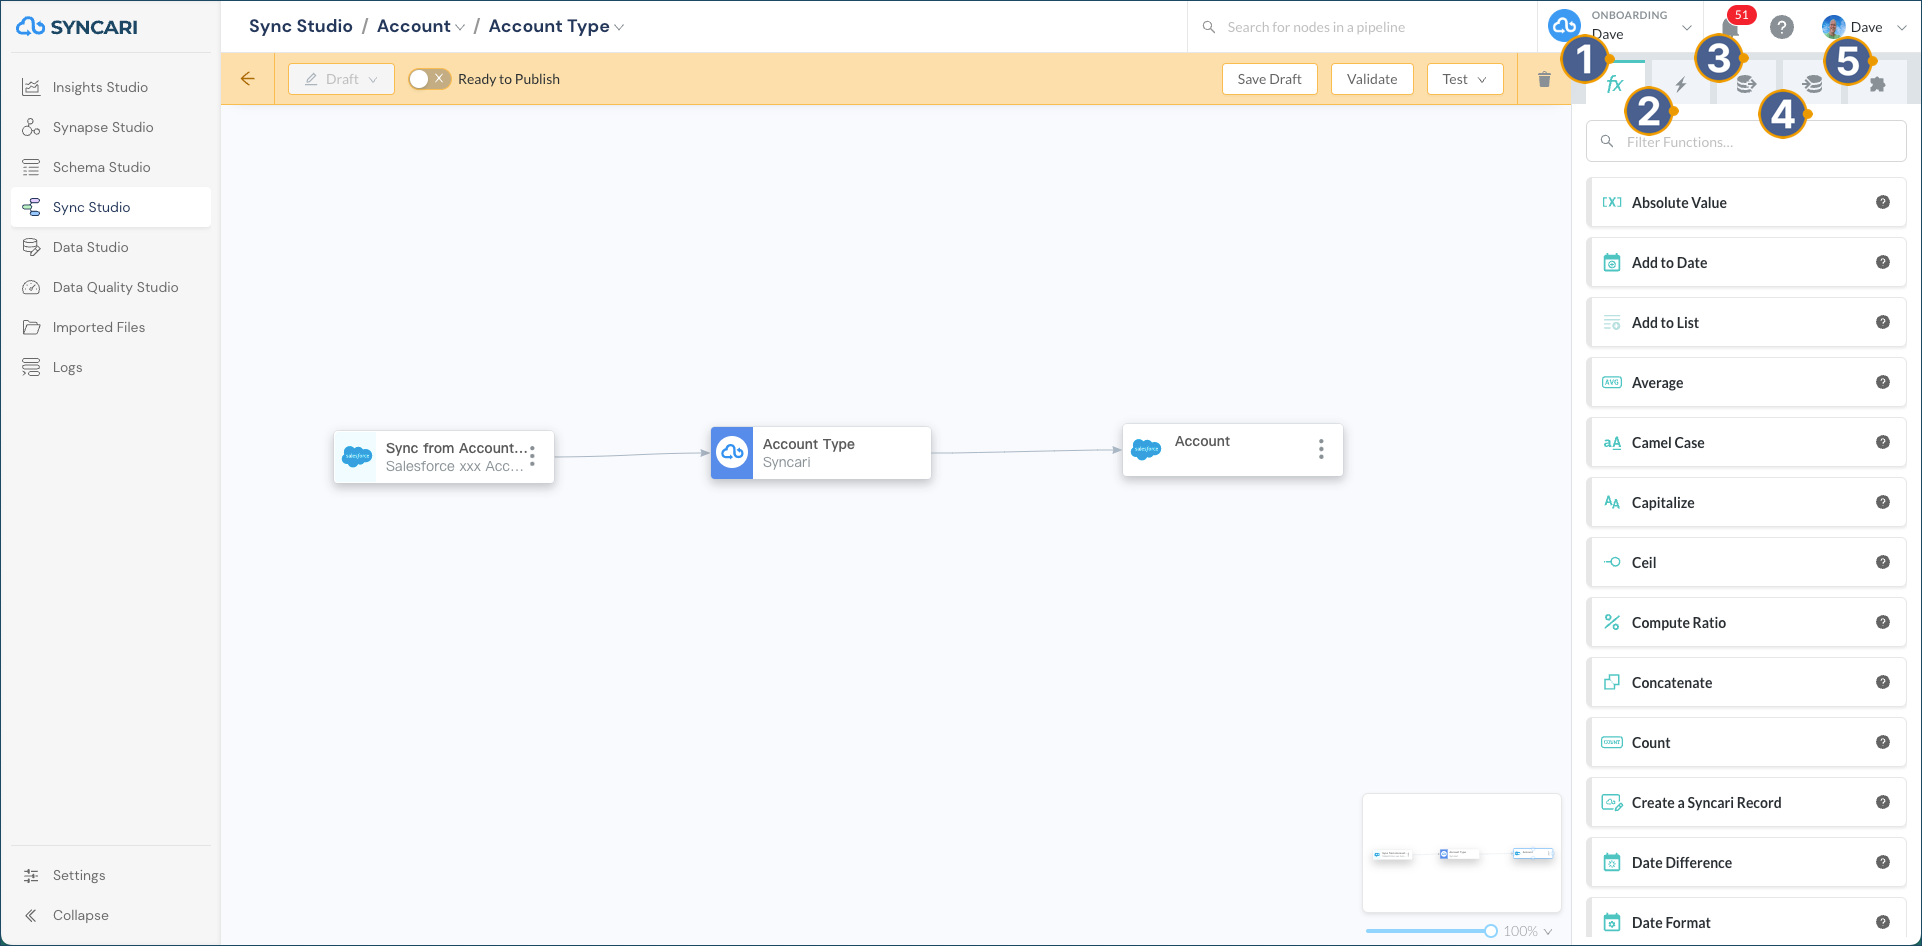
Task: Select the puzzle piece tab
Action: [1877, 84]
